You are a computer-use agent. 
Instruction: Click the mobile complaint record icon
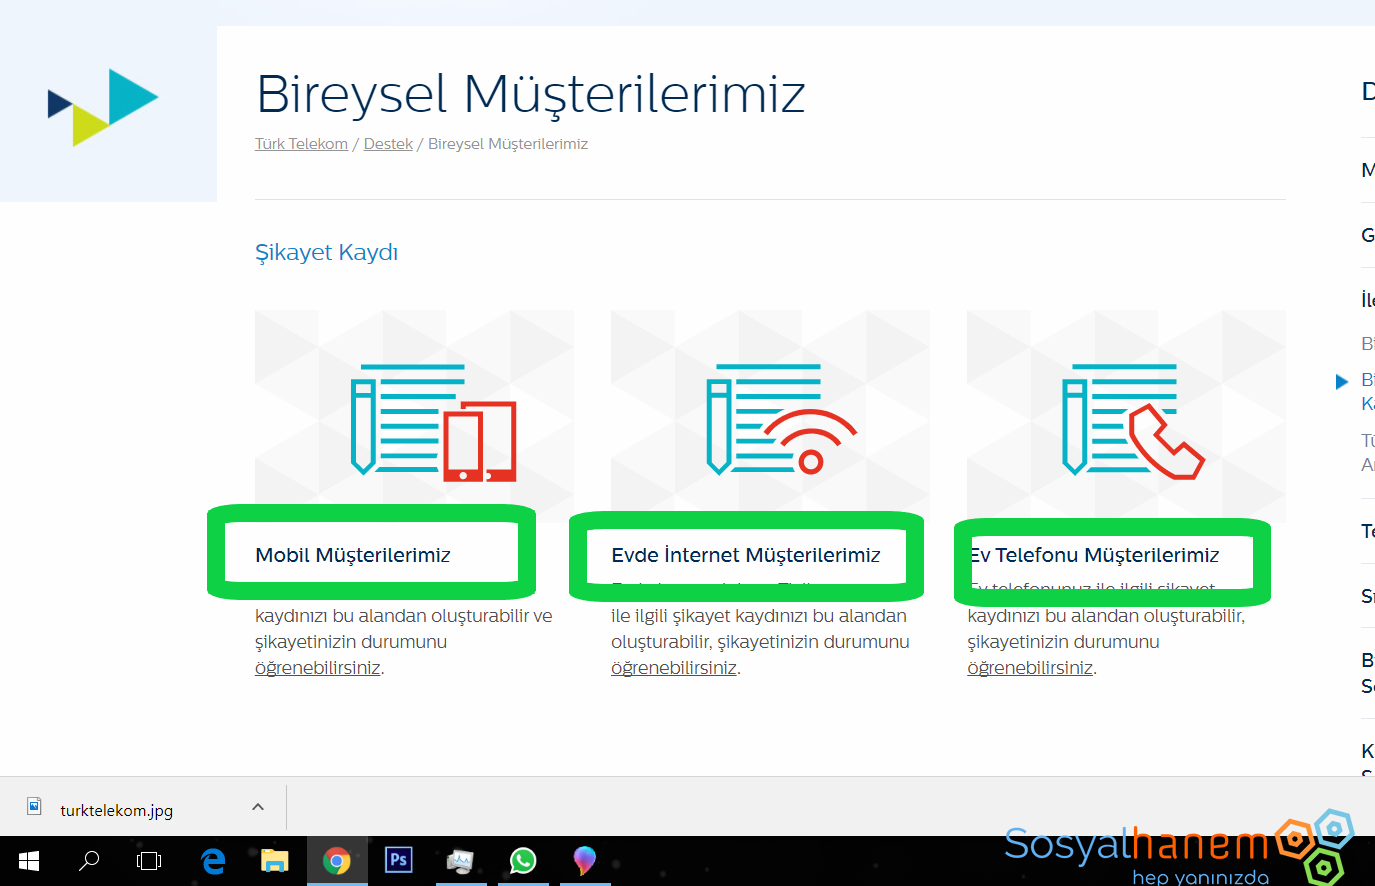tap(433, 421)
